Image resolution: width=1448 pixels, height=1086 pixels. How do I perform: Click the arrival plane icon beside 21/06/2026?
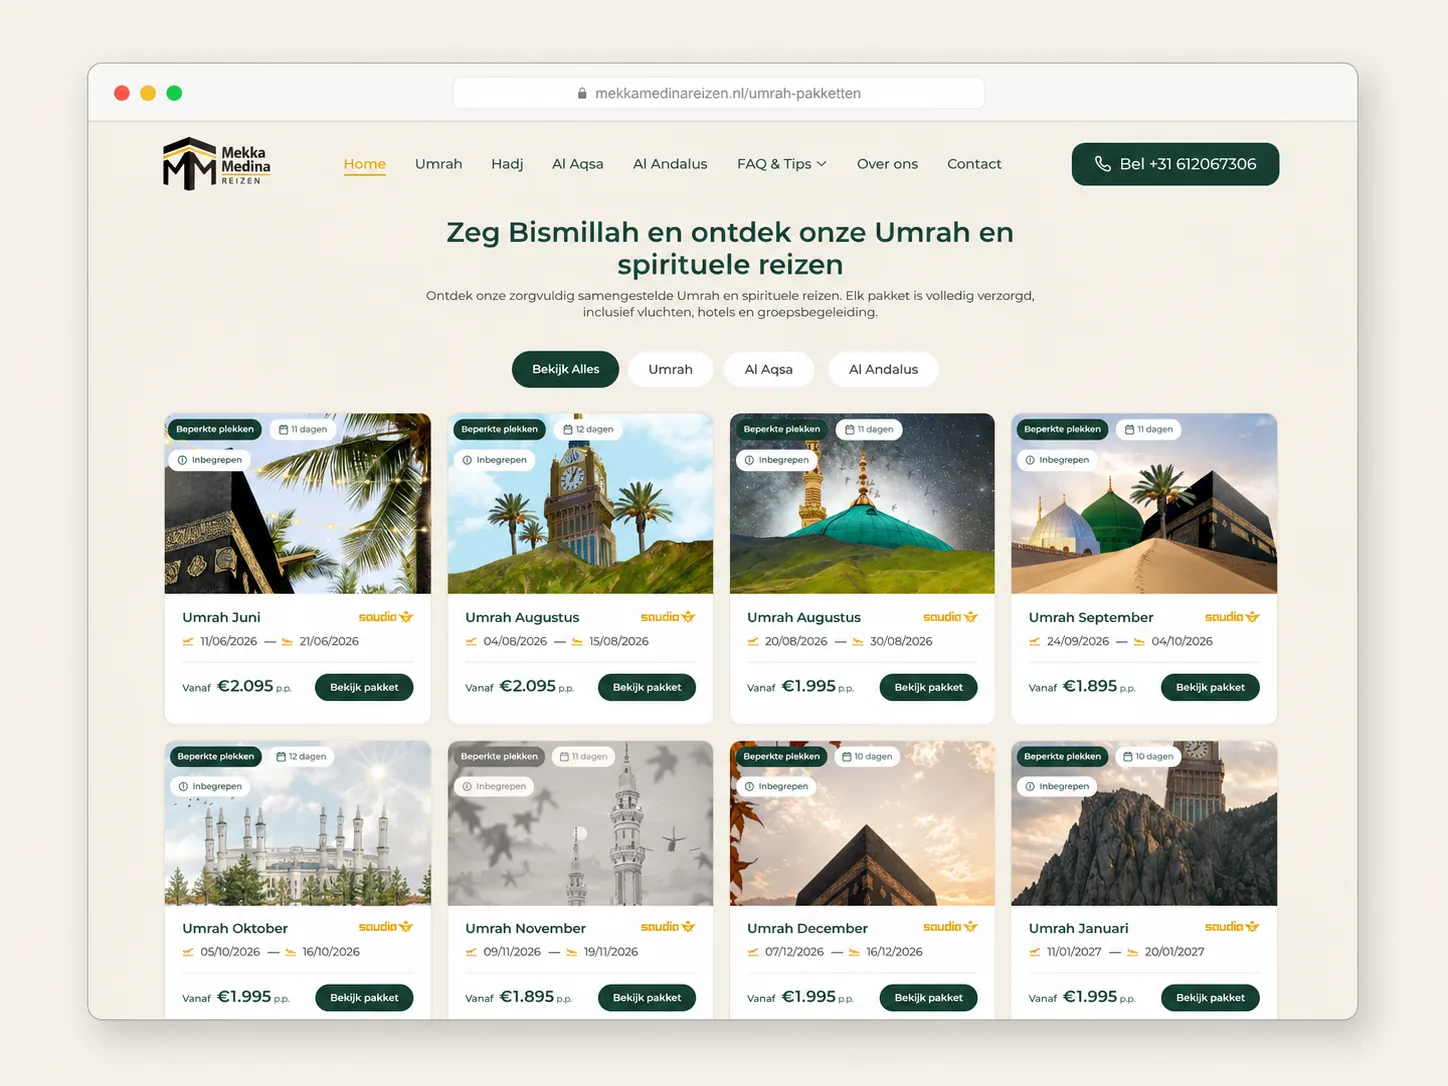[287, 642]
